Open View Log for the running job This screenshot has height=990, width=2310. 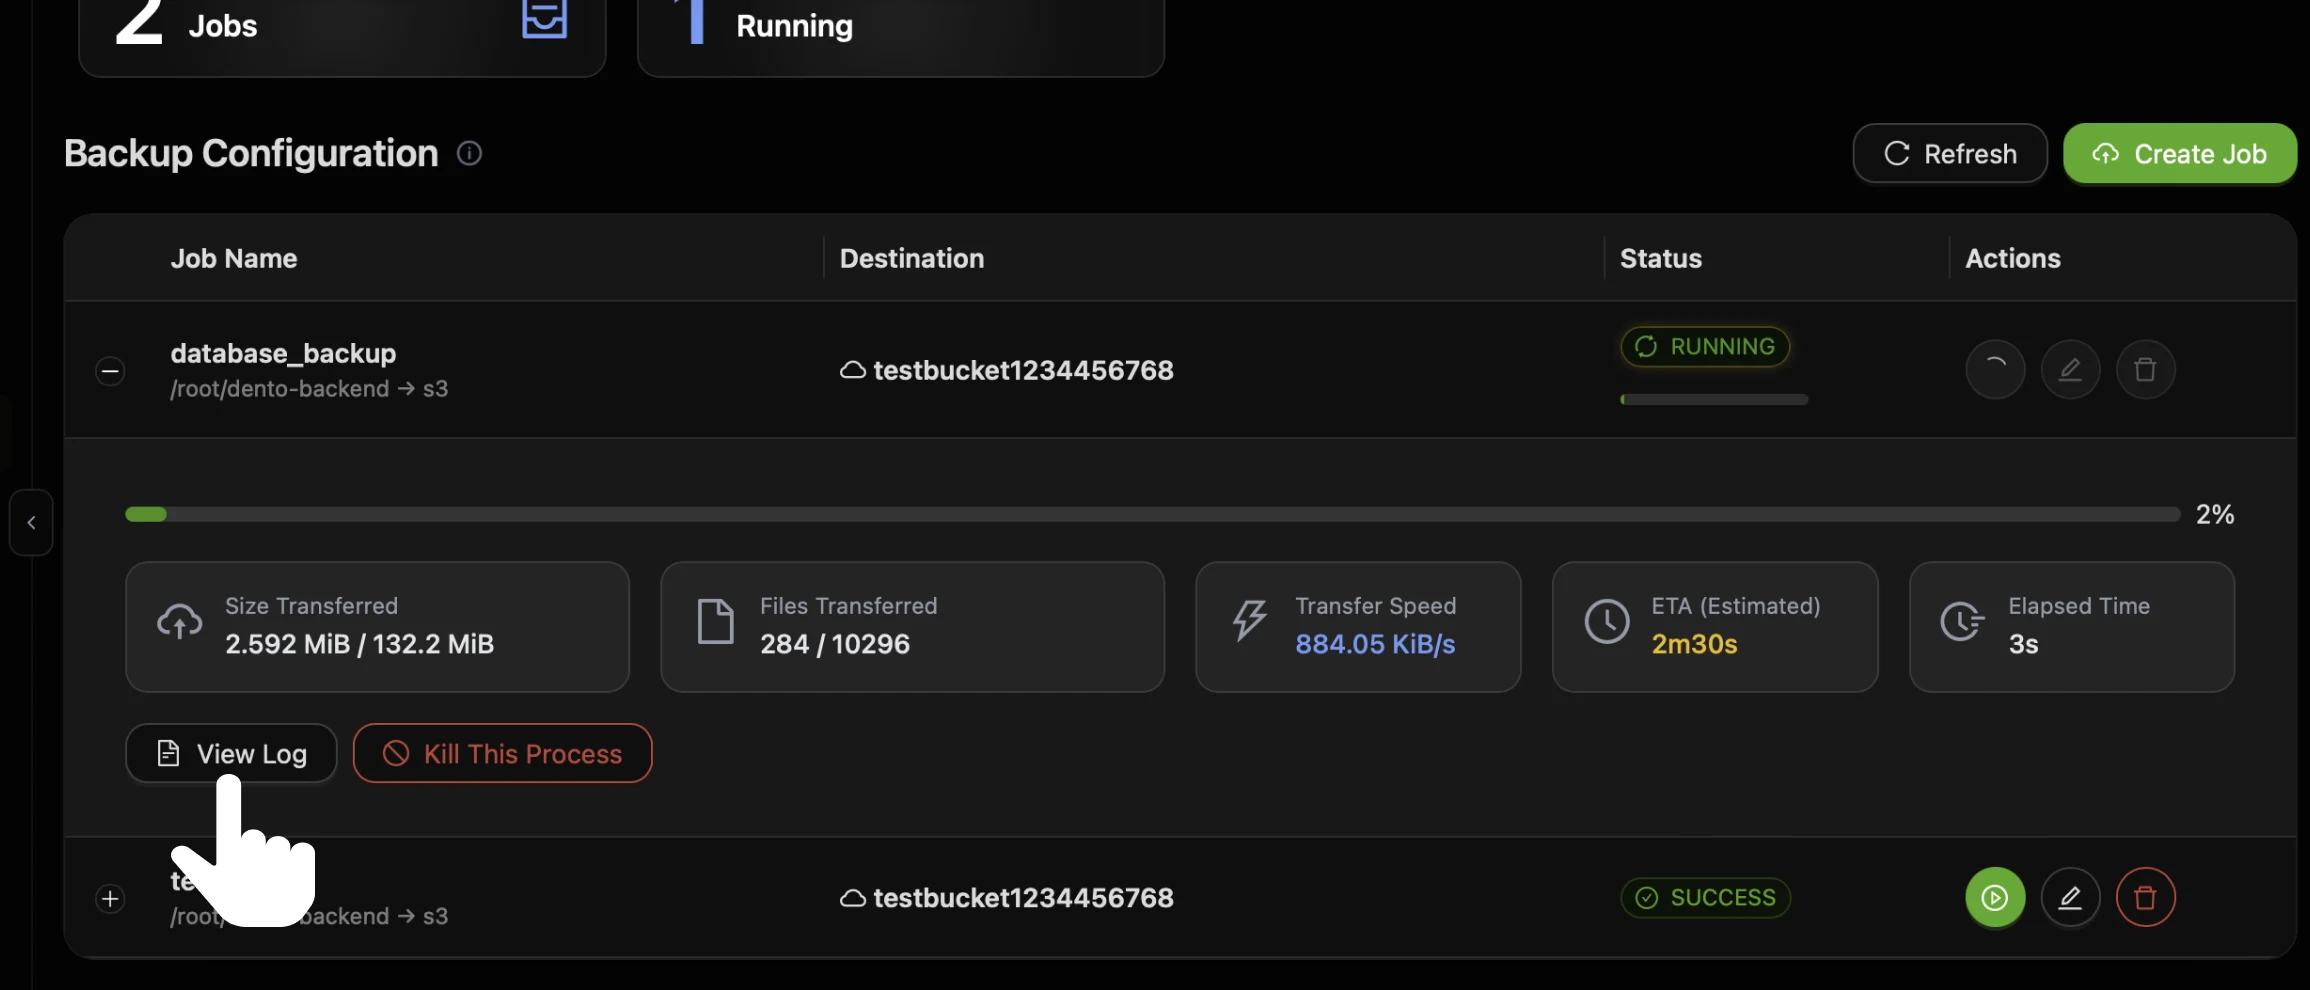click(x=231, y=753)
